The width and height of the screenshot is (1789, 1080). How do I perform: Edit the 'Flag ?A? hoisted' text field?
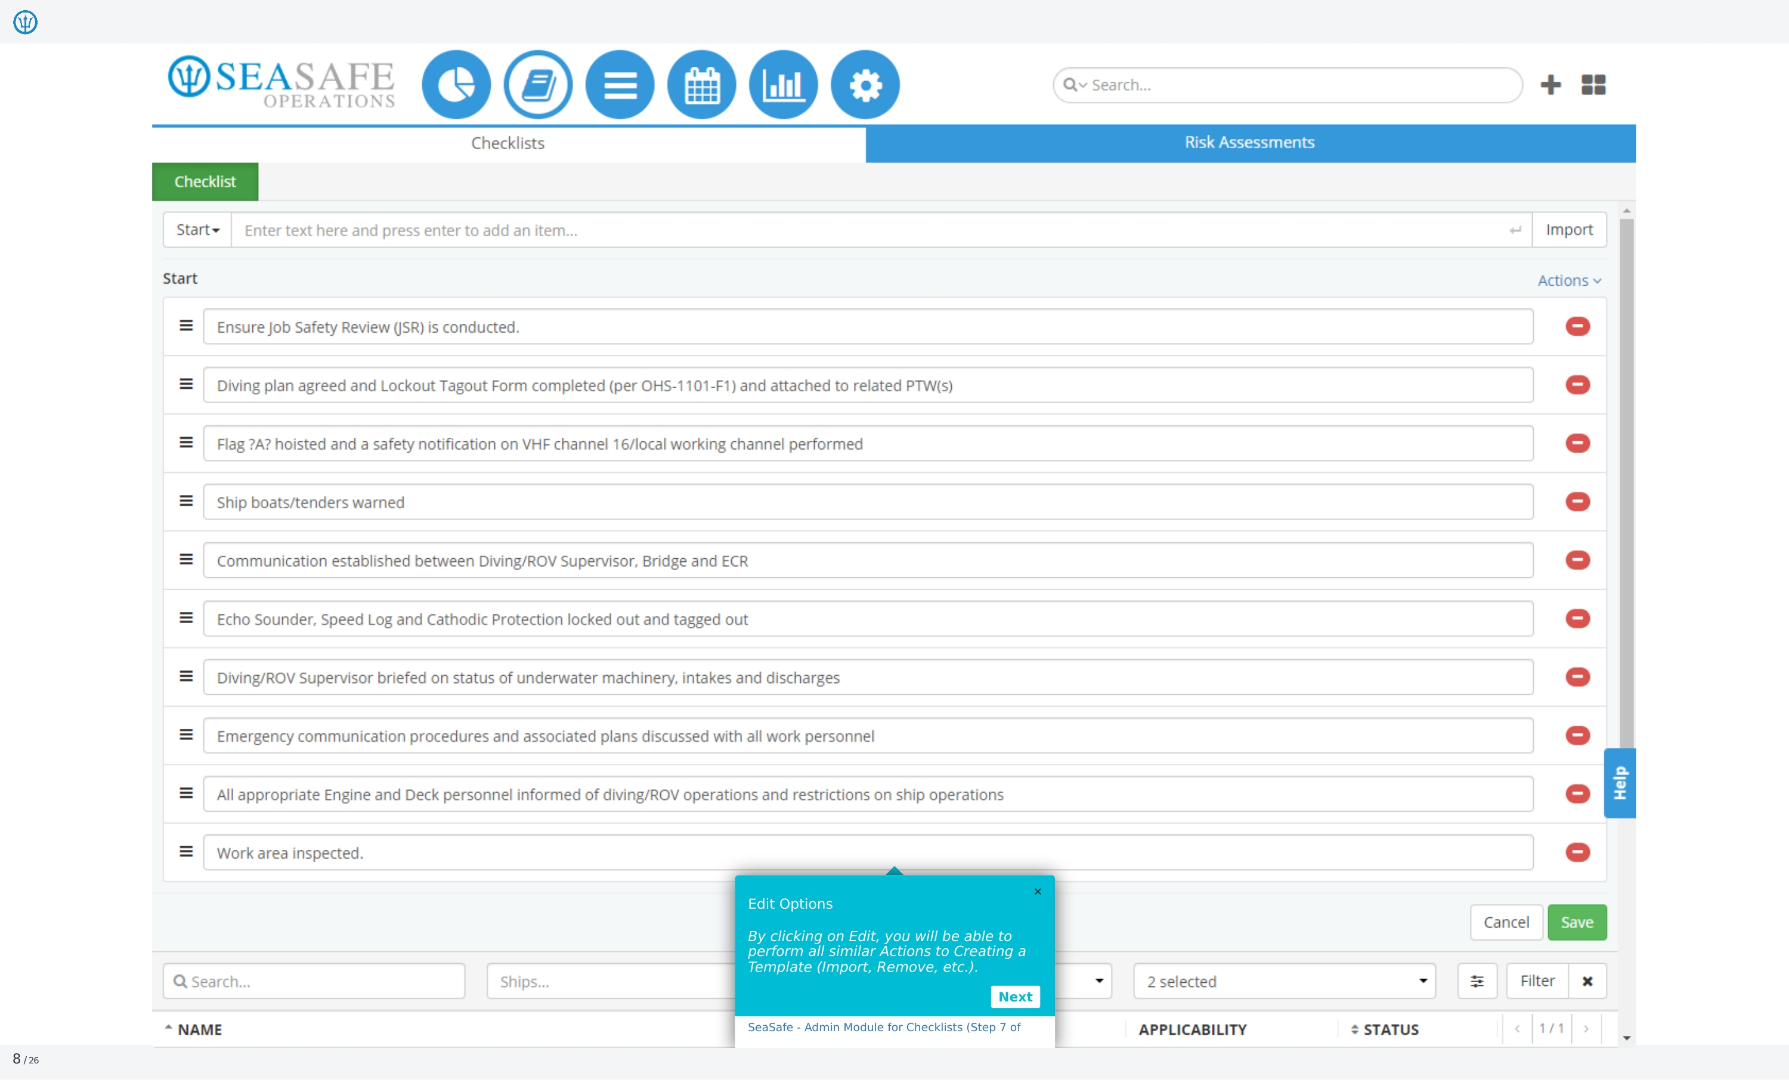click(868, 444)
